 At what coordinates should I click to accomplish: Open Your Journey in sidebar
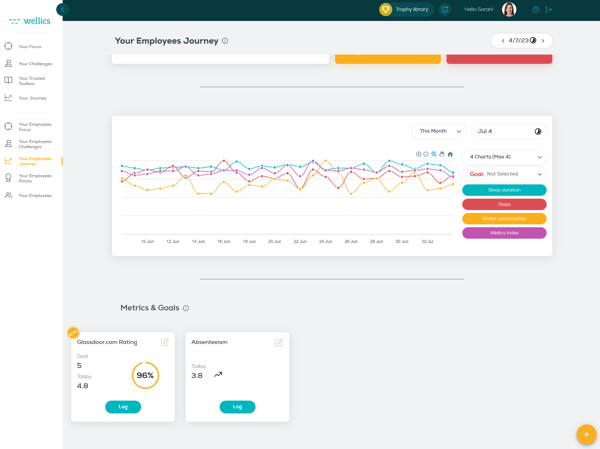click(x=33, y=98)
